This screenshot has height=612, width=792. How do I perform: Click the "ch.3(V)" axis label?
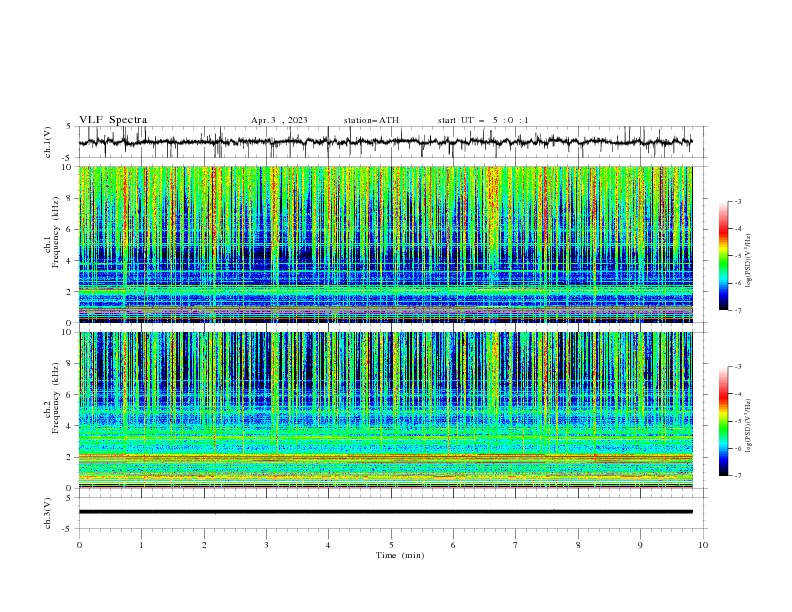[x=47, y=513]
